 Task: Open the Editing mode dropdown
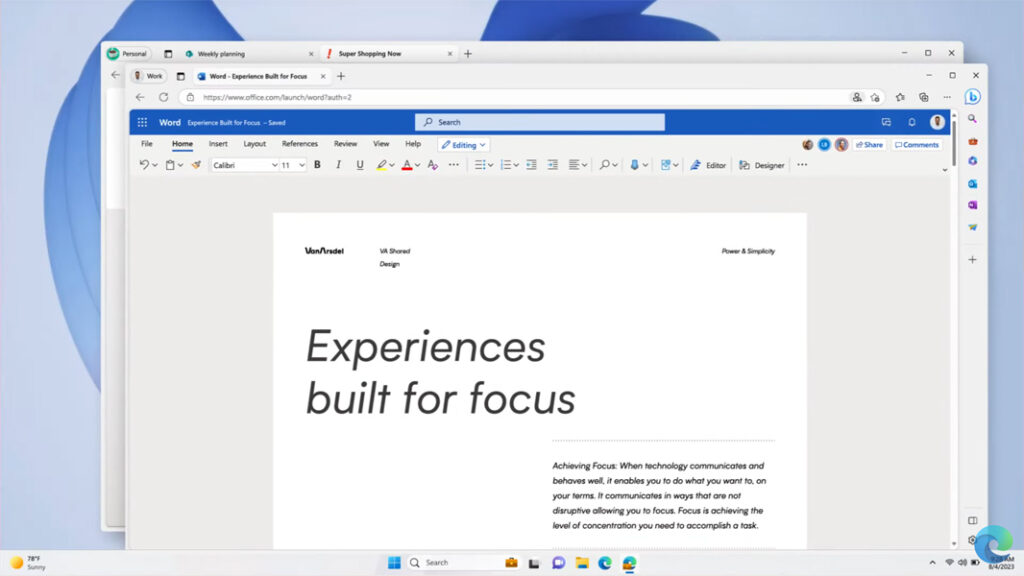(x=463, y=144)
